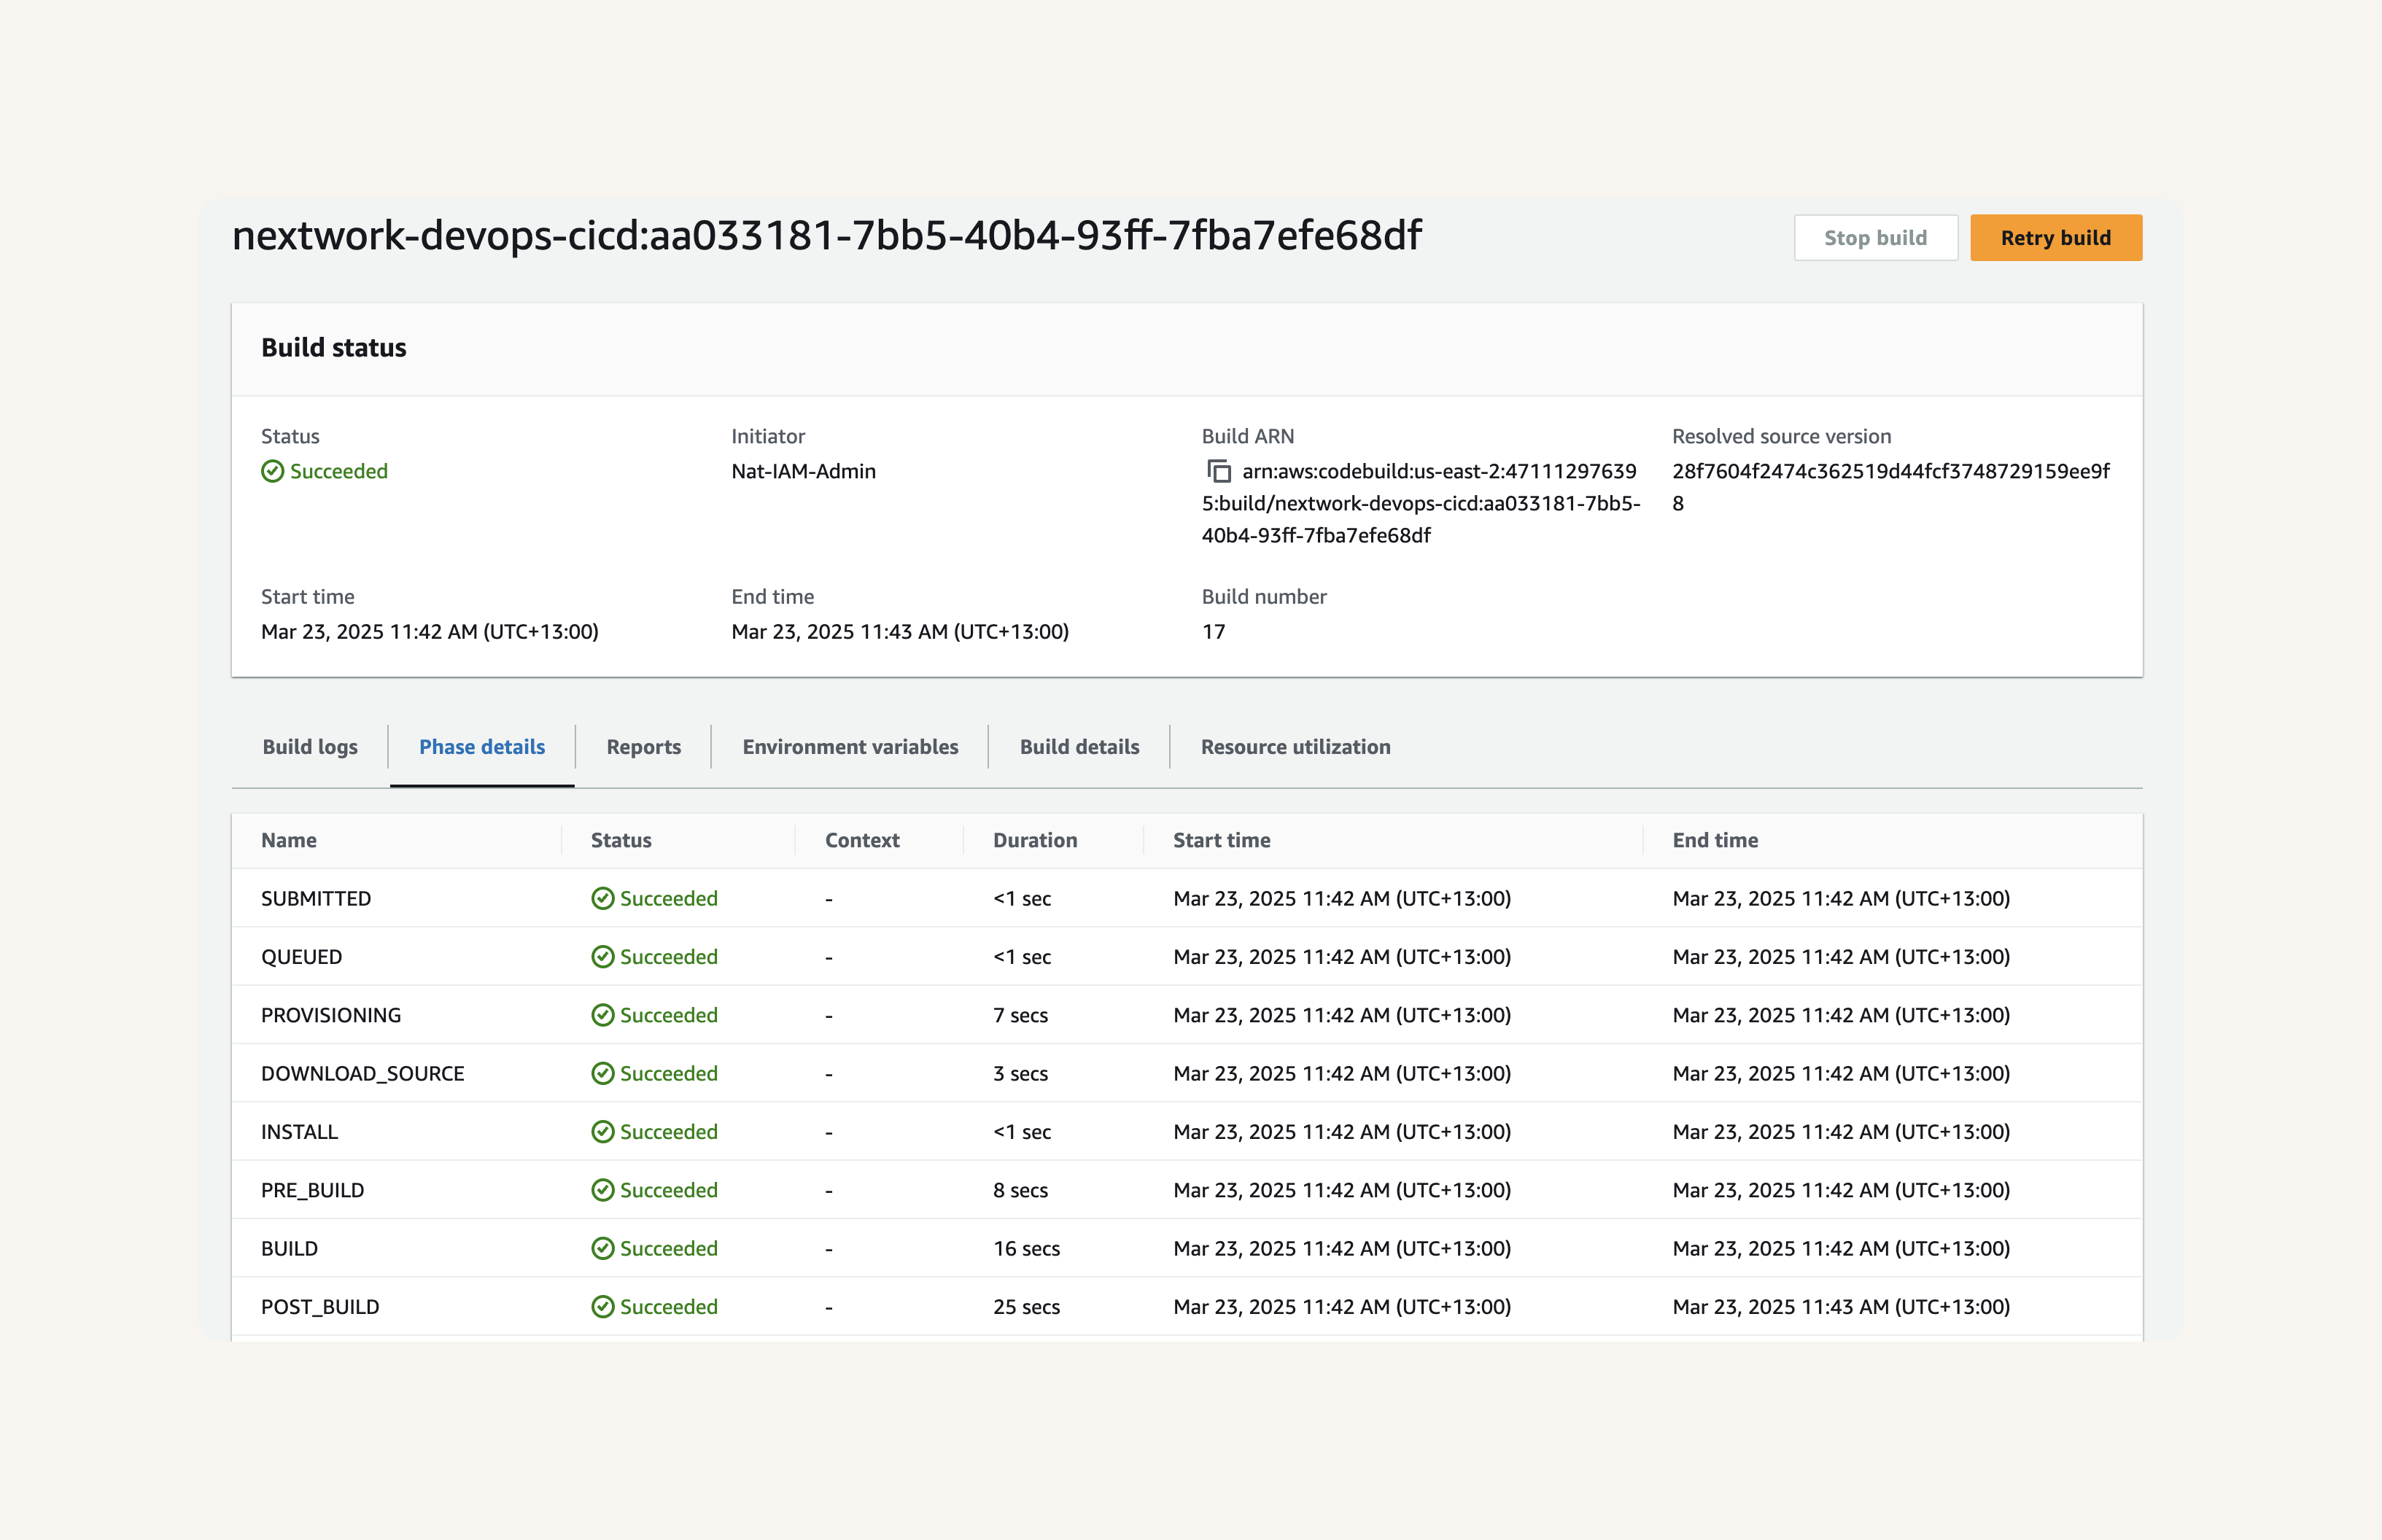Click the DOWNLOAD_SOURCE row success checkmark icon
This screenshot has height=1540, width=2382.
click(602, 1073)
